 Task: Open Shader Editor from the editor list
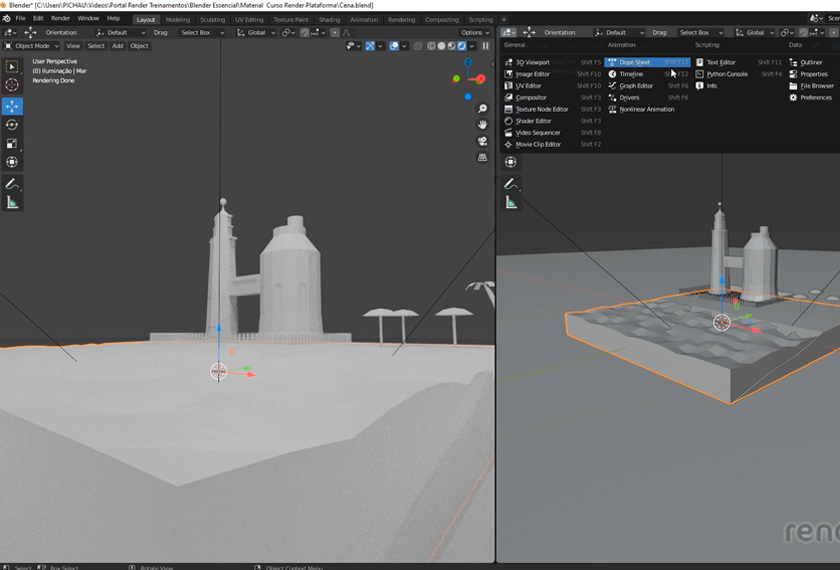(533, 121)
